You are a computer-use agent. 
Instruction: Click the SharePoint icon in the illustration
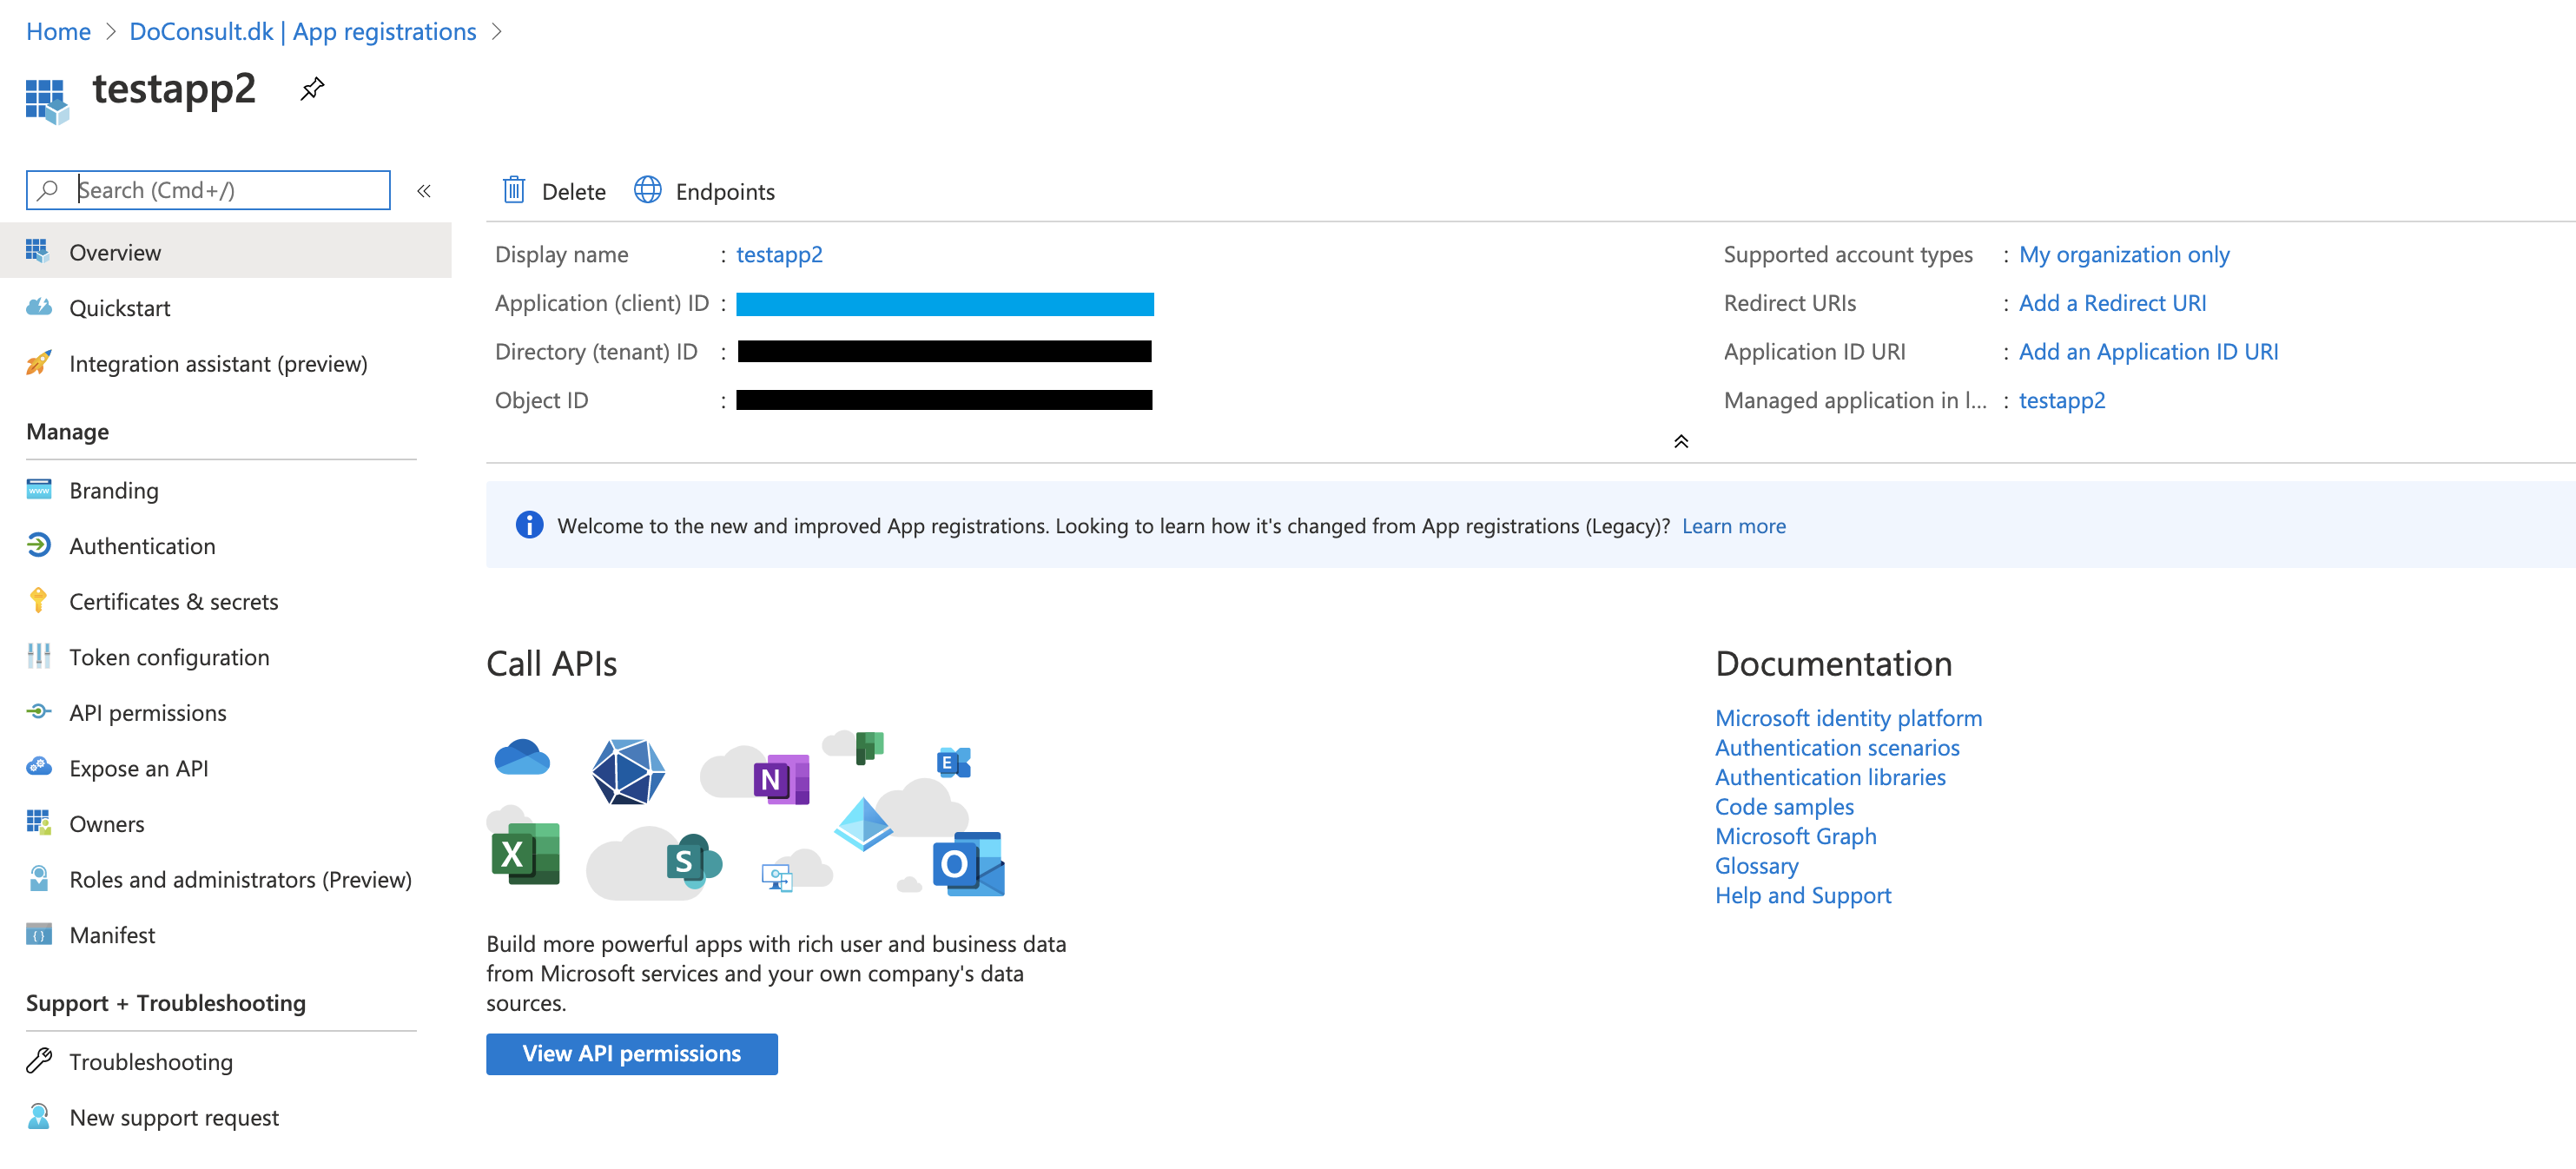click(693, 861)
